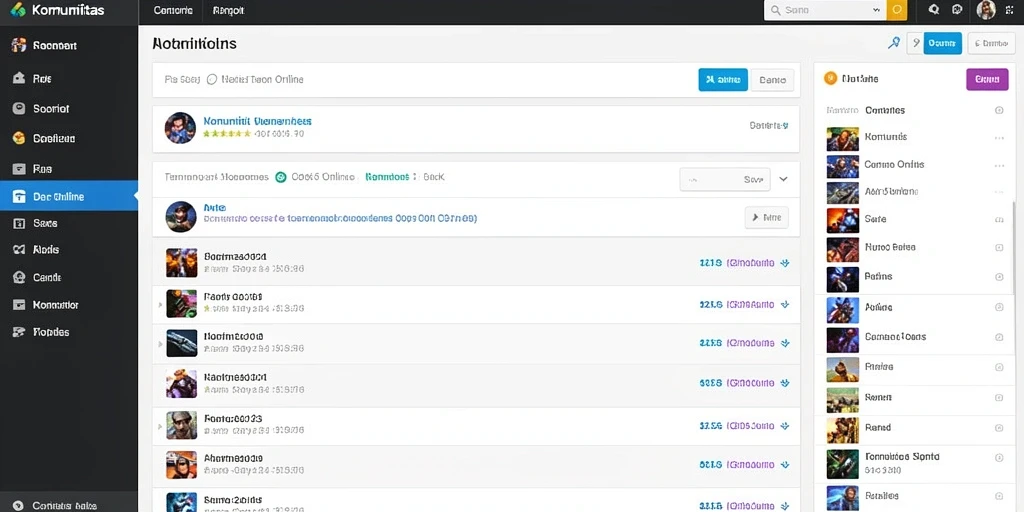Click the badge icon beside the chat icon
Viewport: 1024px width, 512px height.
(x=957, y=10)
